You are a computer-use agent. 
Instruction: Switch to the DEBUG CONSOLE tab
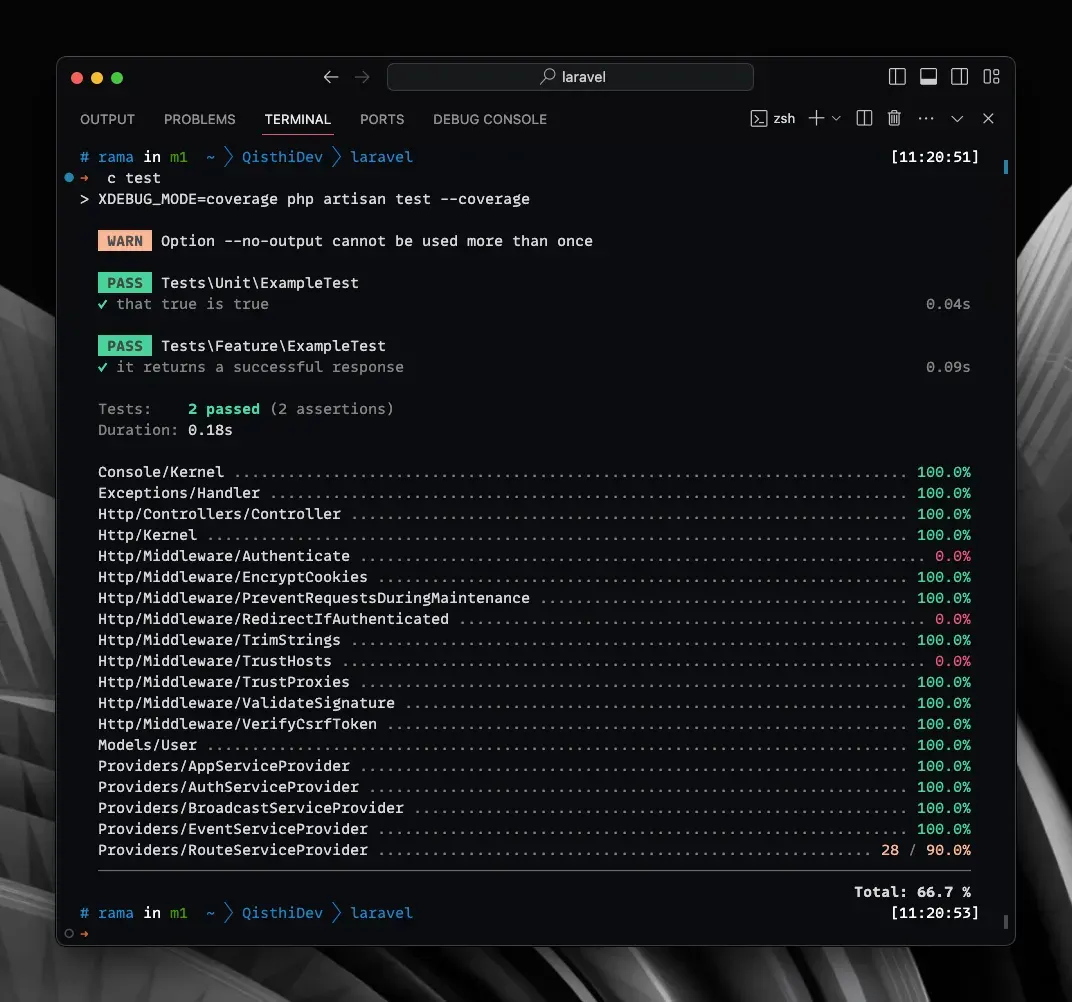(x=490, y=119)
